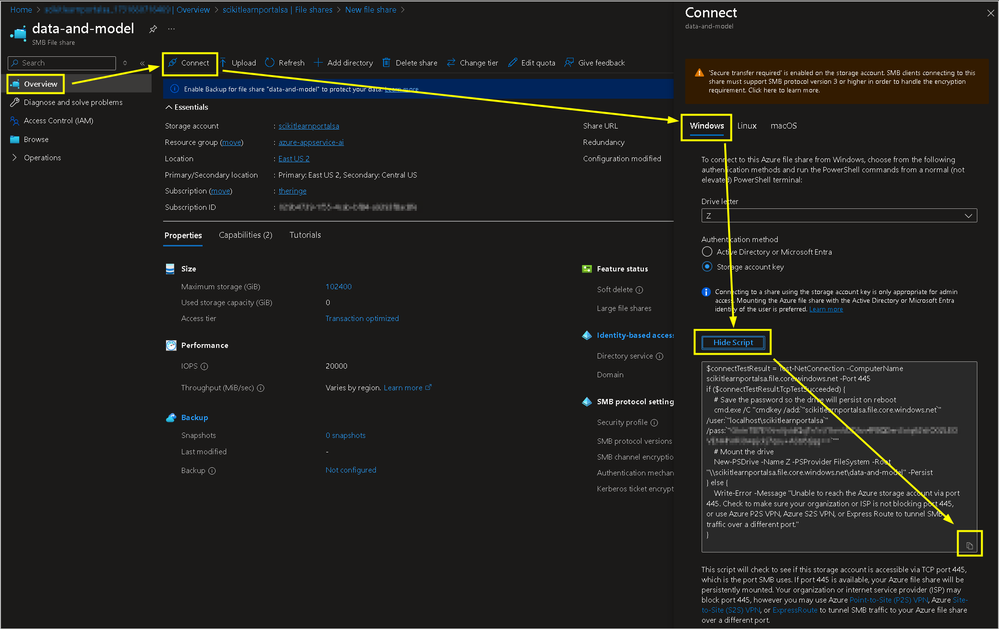Close the Connect panel

point(991,13)
